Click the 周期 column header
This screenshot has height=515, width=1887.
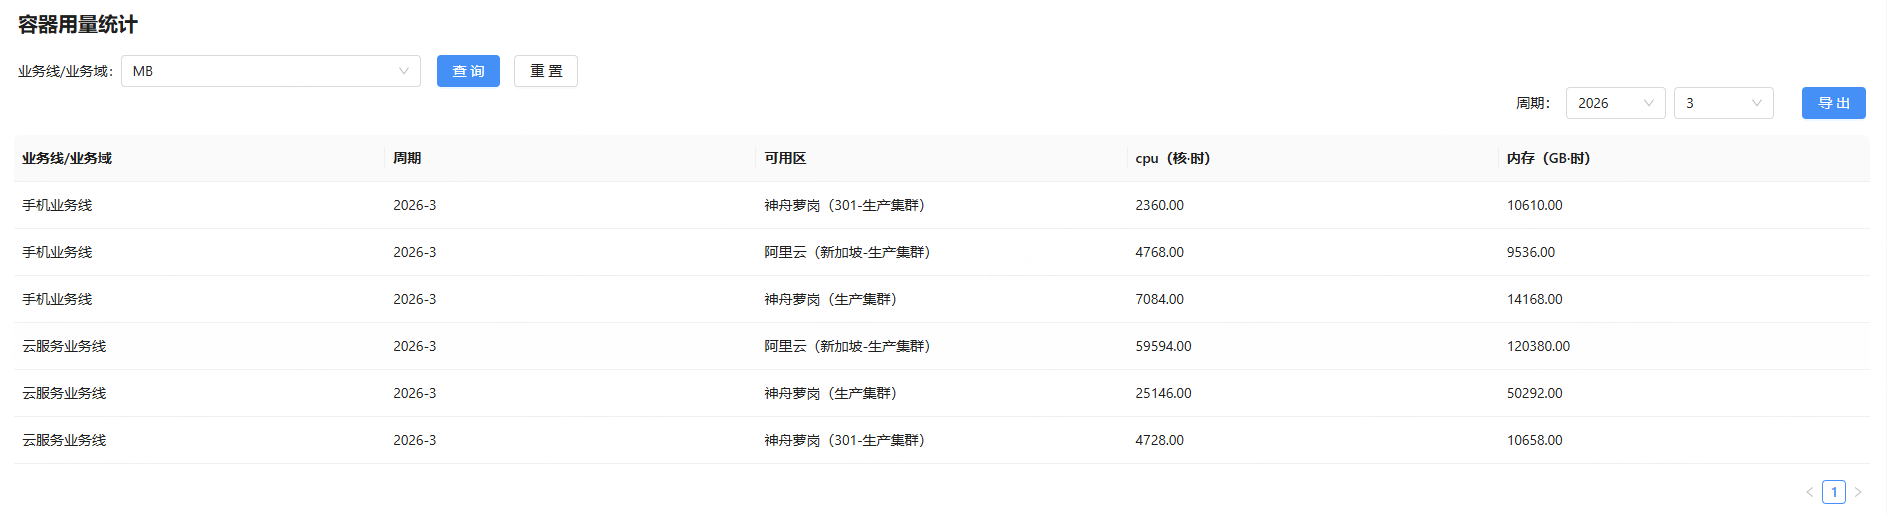(407, 158)
